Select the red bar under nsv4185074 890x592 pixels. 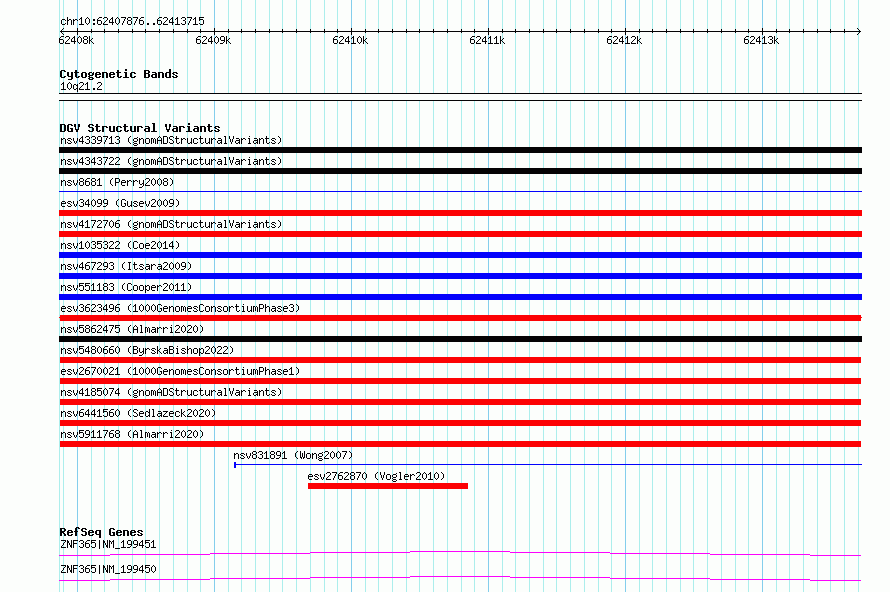[460, 402]
